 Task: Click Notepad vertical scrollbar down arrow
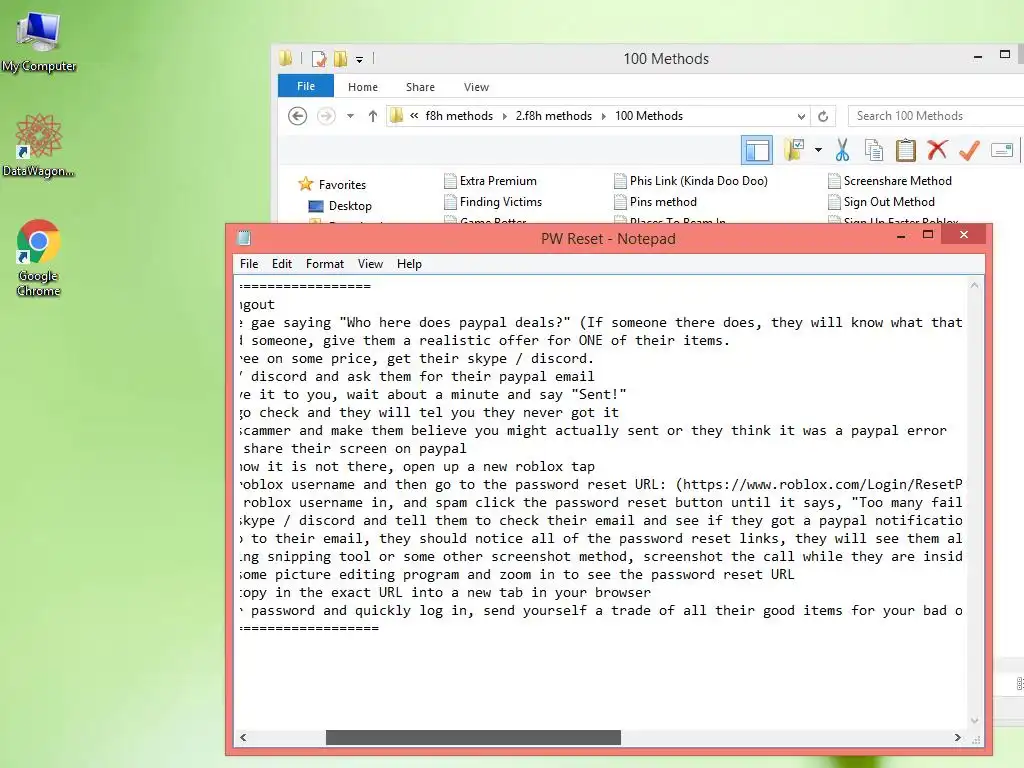[x=974, y=721]
